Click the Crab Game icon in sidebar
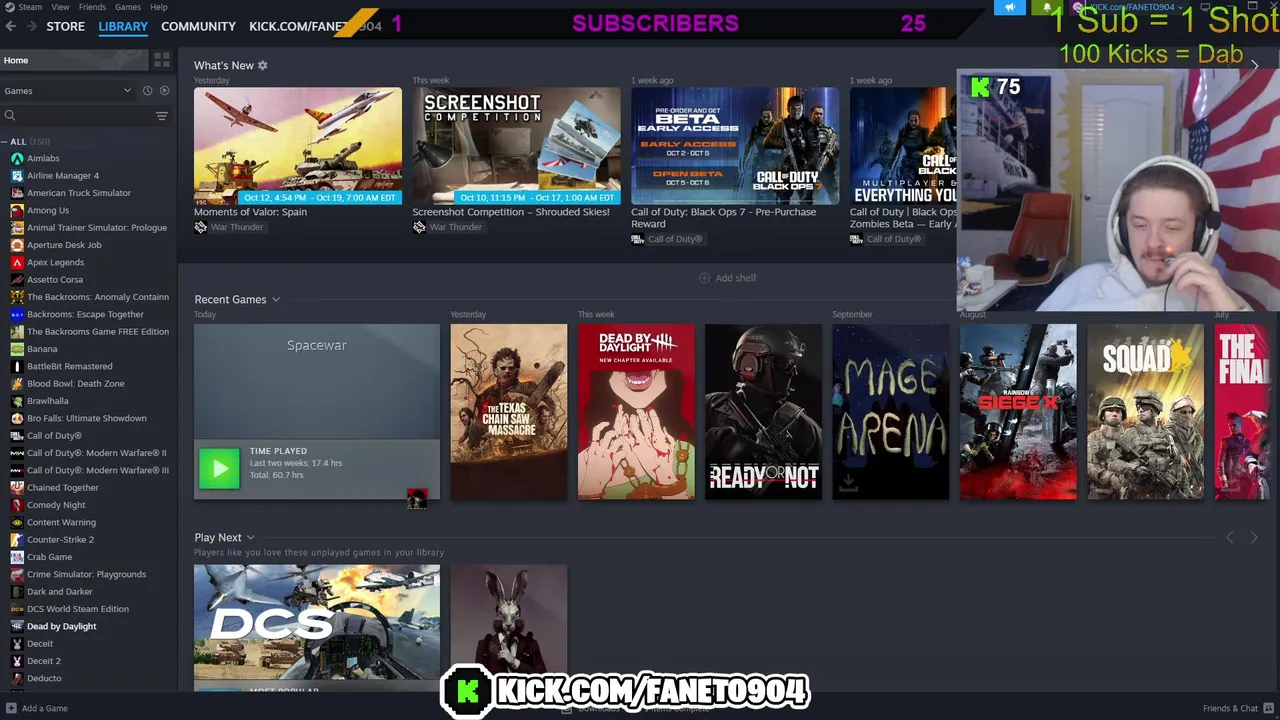Viewport: 1280px width, 720px height. [x=17, y=557]
